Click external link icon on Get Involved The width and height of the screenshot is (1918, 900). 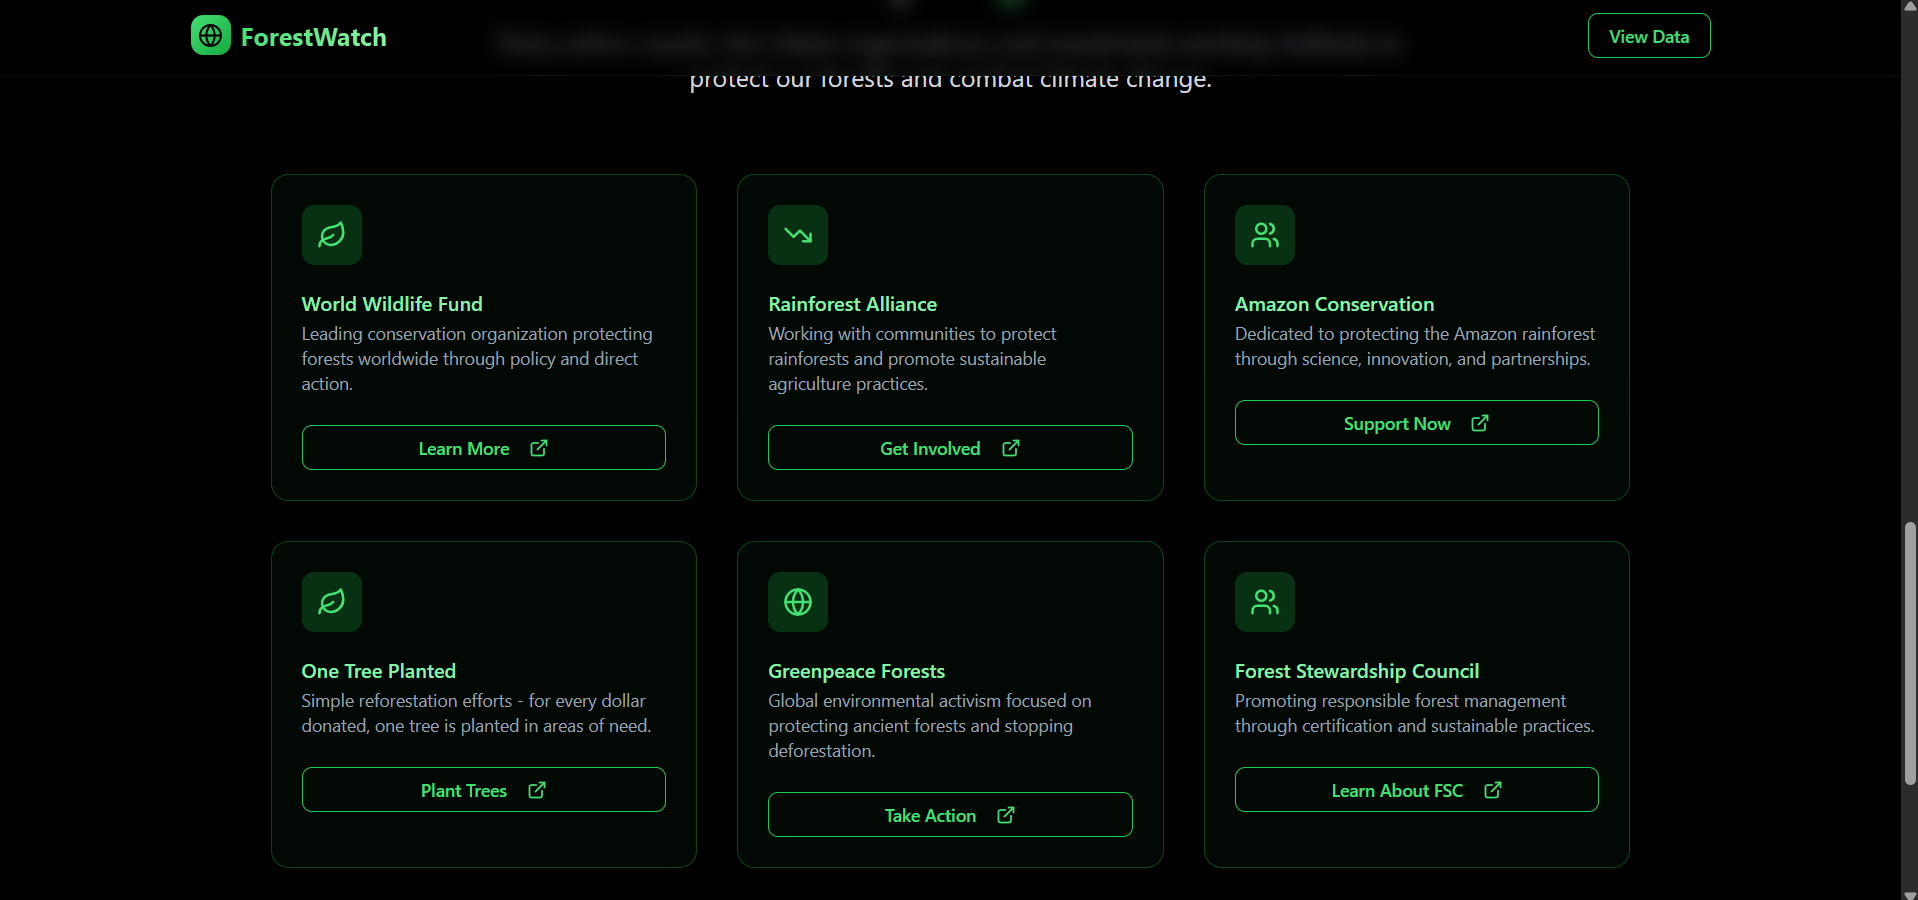point(1011,448)
